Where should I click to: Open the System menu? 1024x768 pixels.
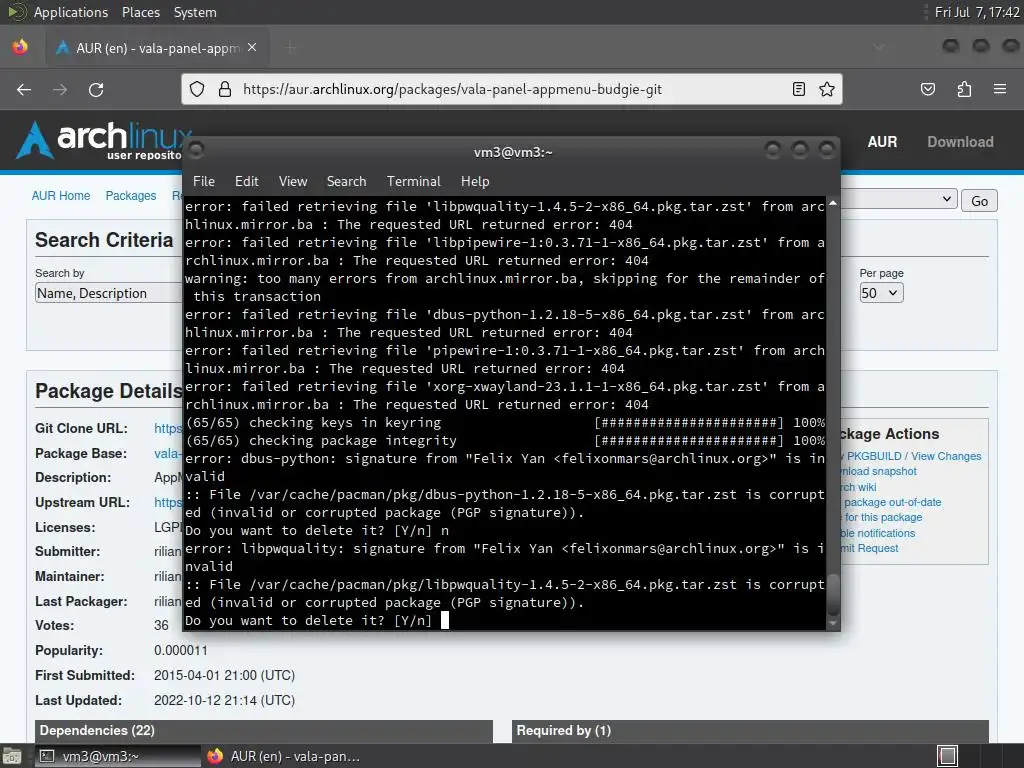tap(195, 12)
